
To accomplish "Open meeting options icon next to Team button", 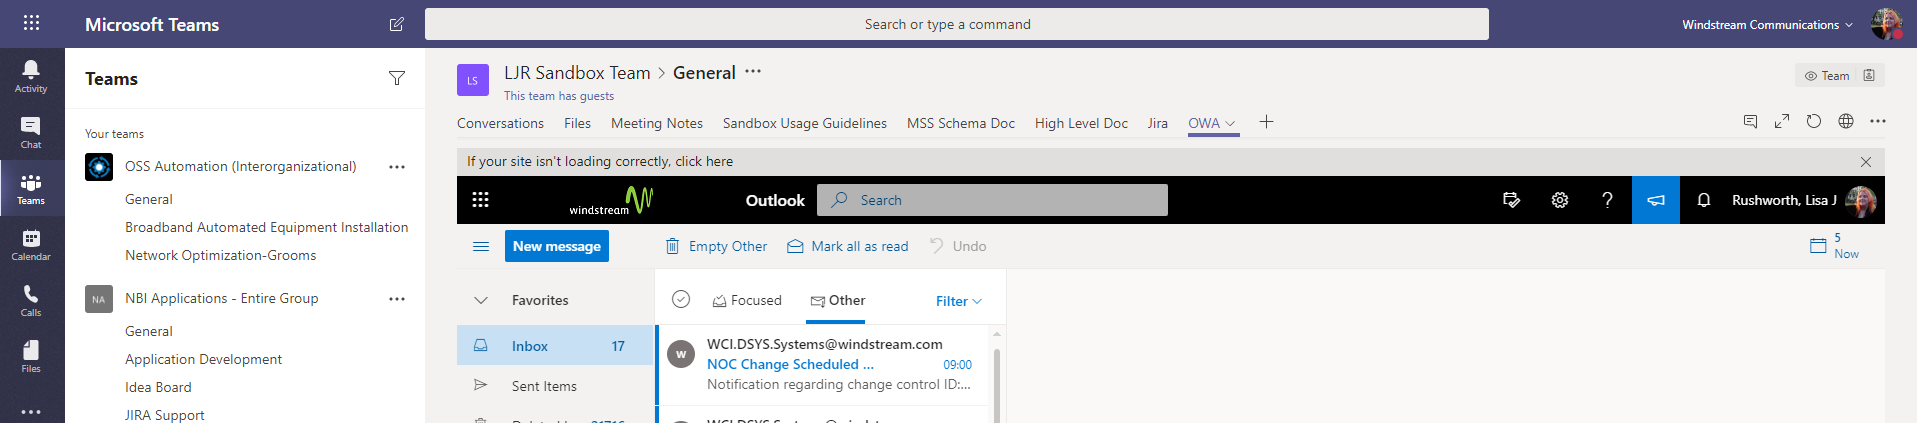I will click(1869, 75).
